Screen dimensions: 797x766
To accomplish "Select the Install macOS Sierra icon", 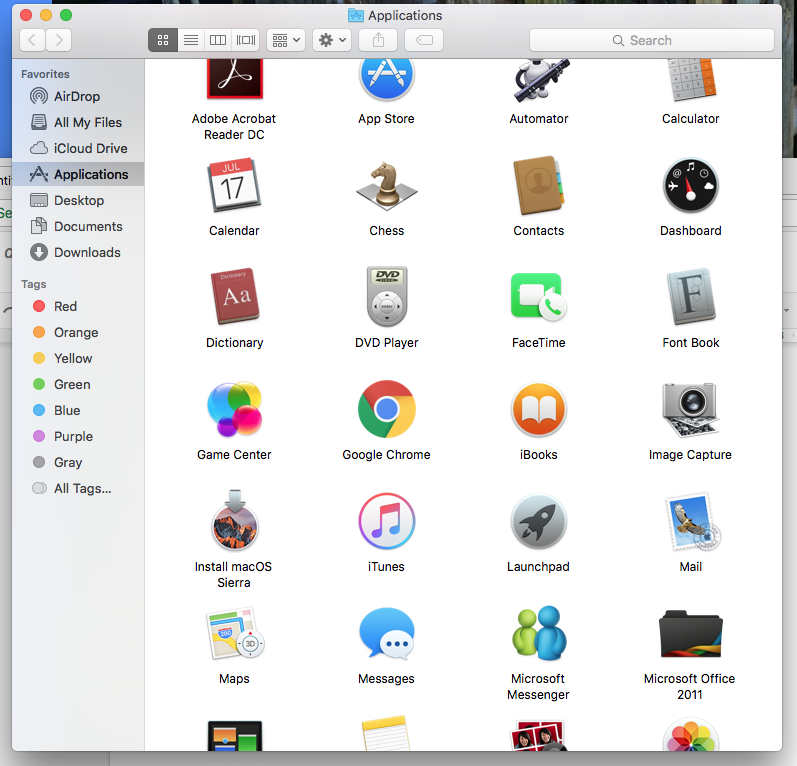I will click(234, 520).
